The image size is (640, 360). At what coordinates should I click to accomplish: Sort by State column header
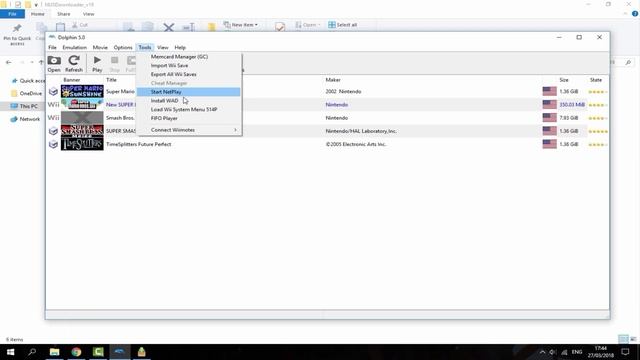click(x=596, y=80)
